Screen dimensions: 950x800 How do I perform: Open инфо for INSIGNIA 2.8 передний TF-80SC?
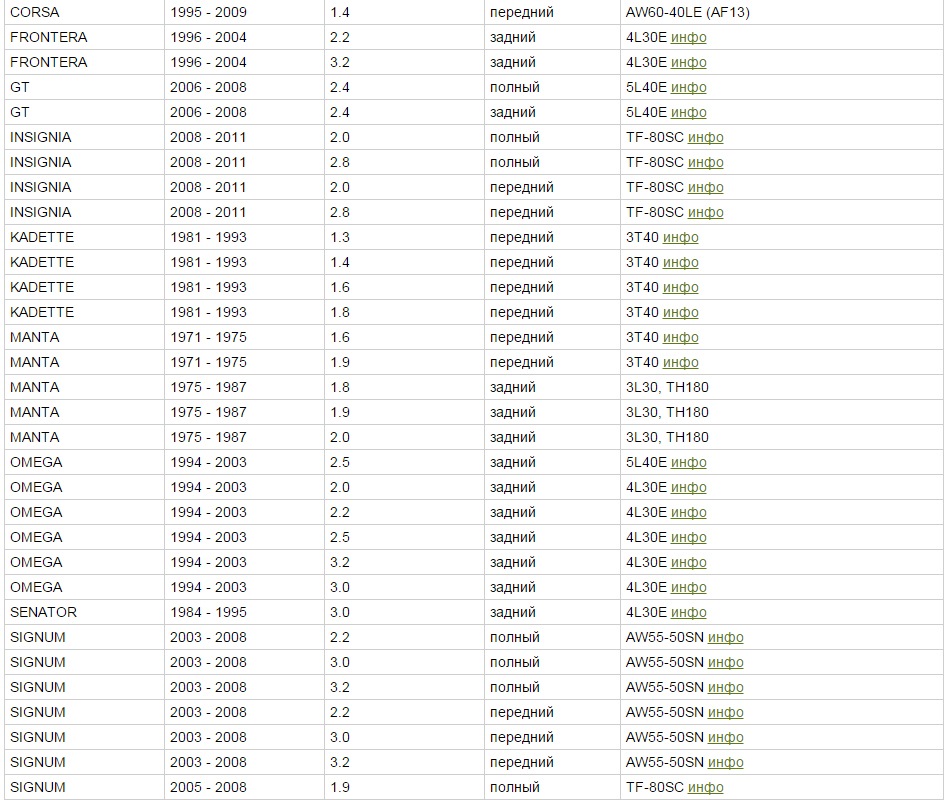tap(705, 213)
